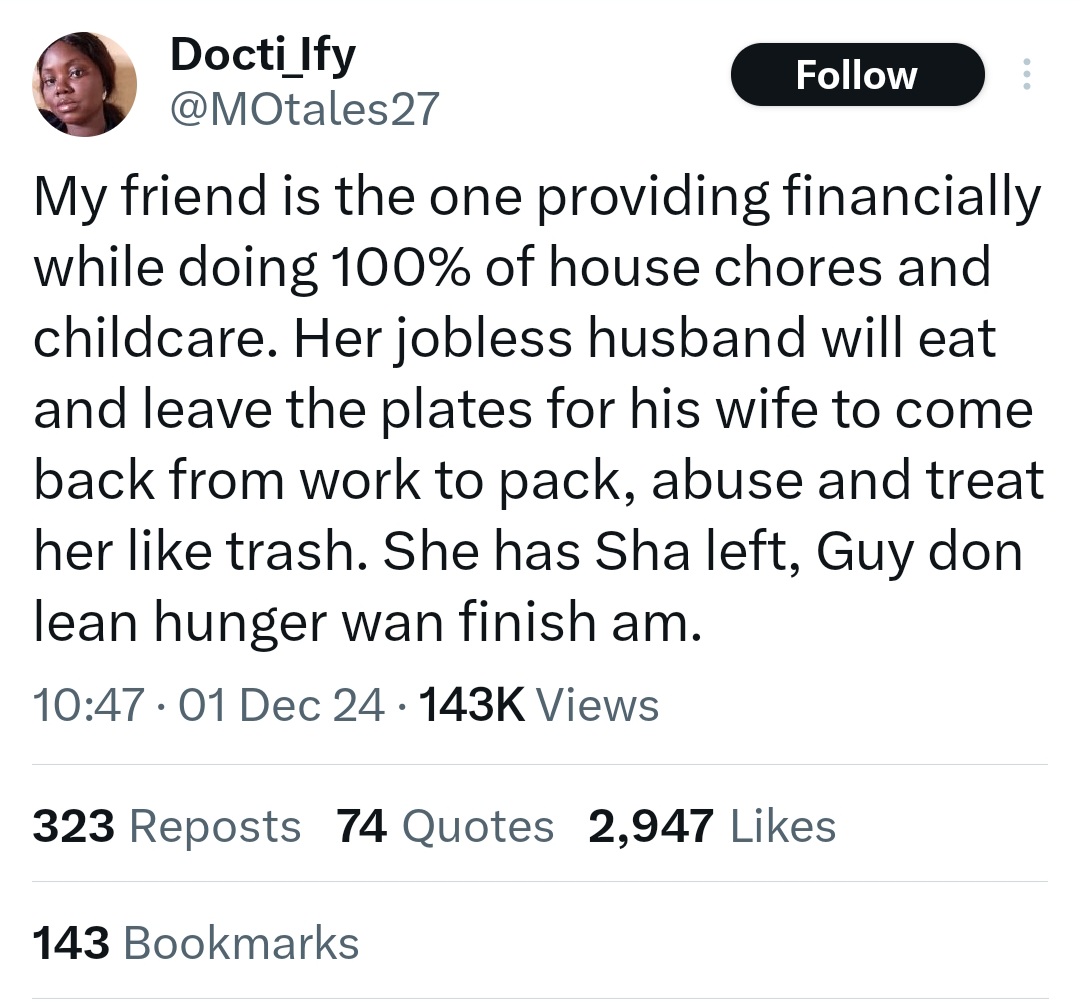
Task: Open the three-dot more options menu
Action: [x=1025, y=75]
